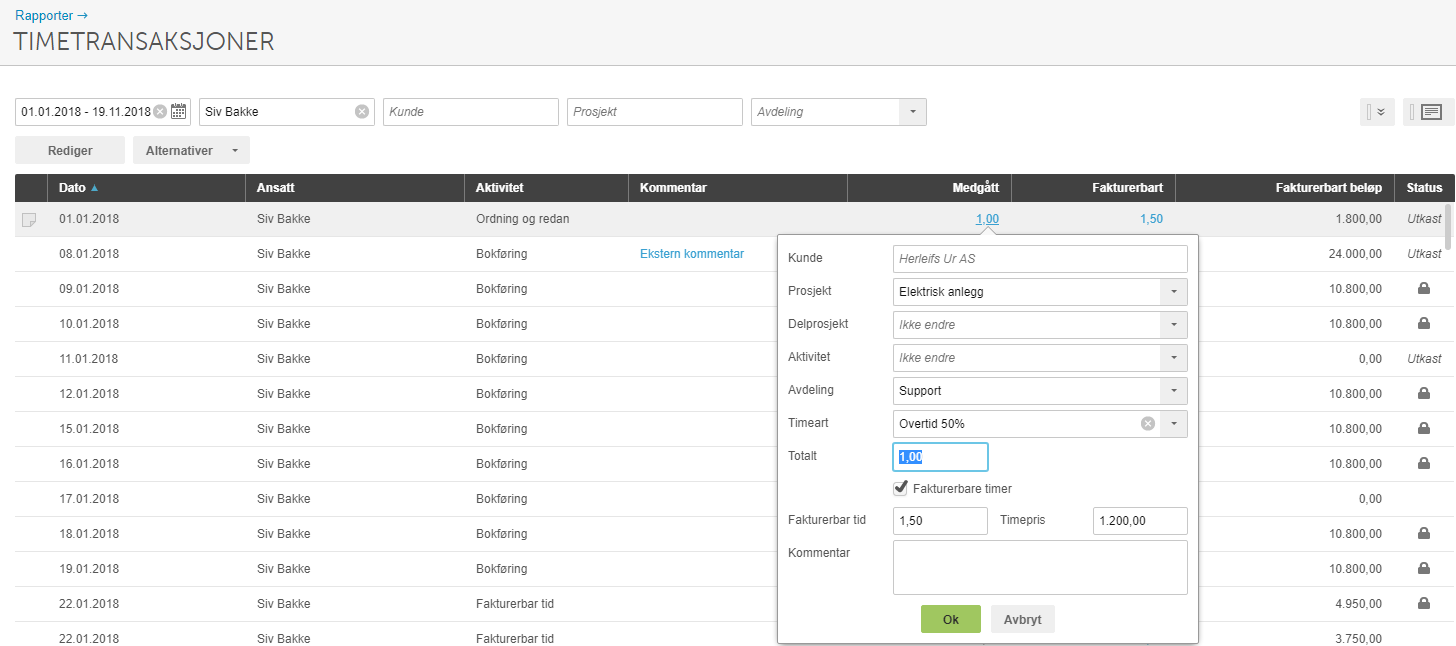
Task: Click the Kunde field showing Herleifs Ur AS
Action: 1040,259
